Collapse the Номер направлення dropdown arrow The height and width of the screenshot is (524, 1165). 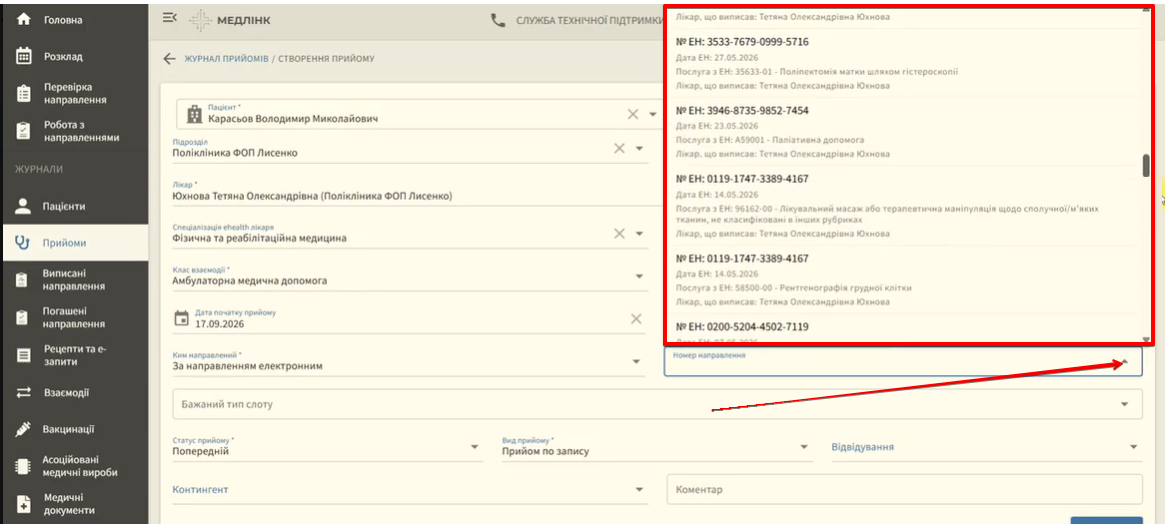1126,362
